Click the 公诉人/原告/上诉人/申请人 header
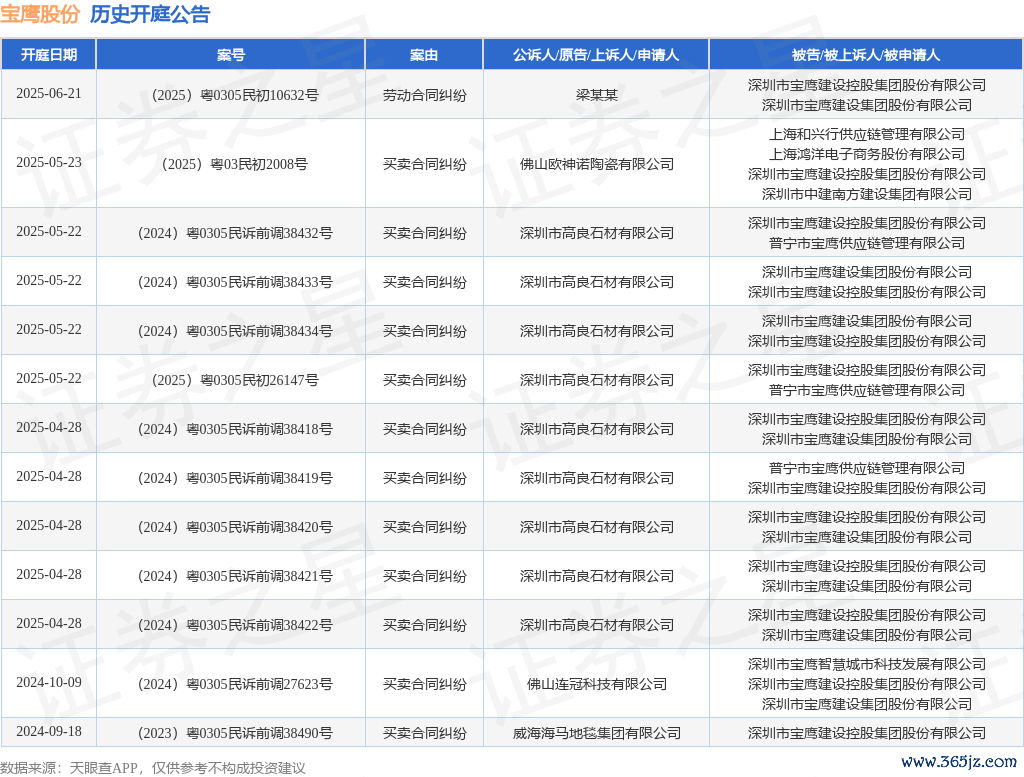The image size is (1024, 777). 596,55
